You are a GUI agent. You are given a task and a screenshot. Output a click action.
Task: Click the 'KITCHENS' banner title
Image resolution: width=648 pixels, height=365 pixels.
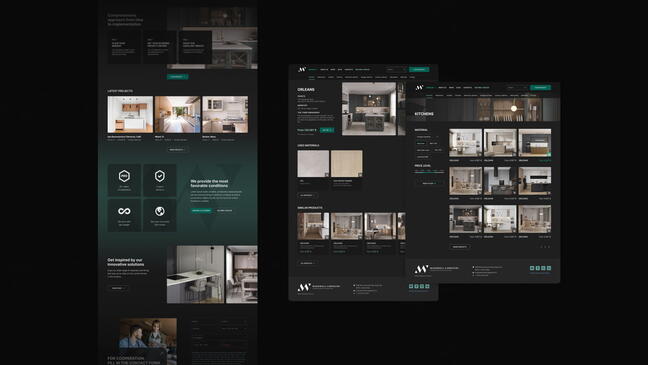(424, 114)
